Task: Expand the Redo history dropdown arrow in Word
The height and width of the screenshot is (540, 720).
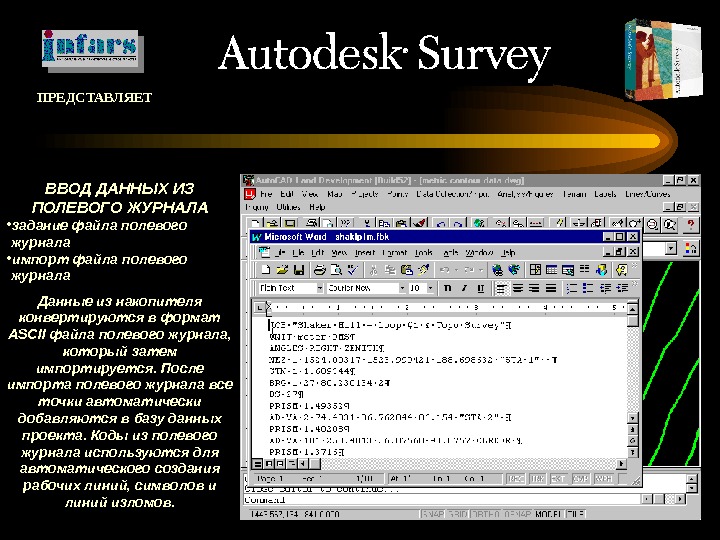Action: [x=481, y=270]
